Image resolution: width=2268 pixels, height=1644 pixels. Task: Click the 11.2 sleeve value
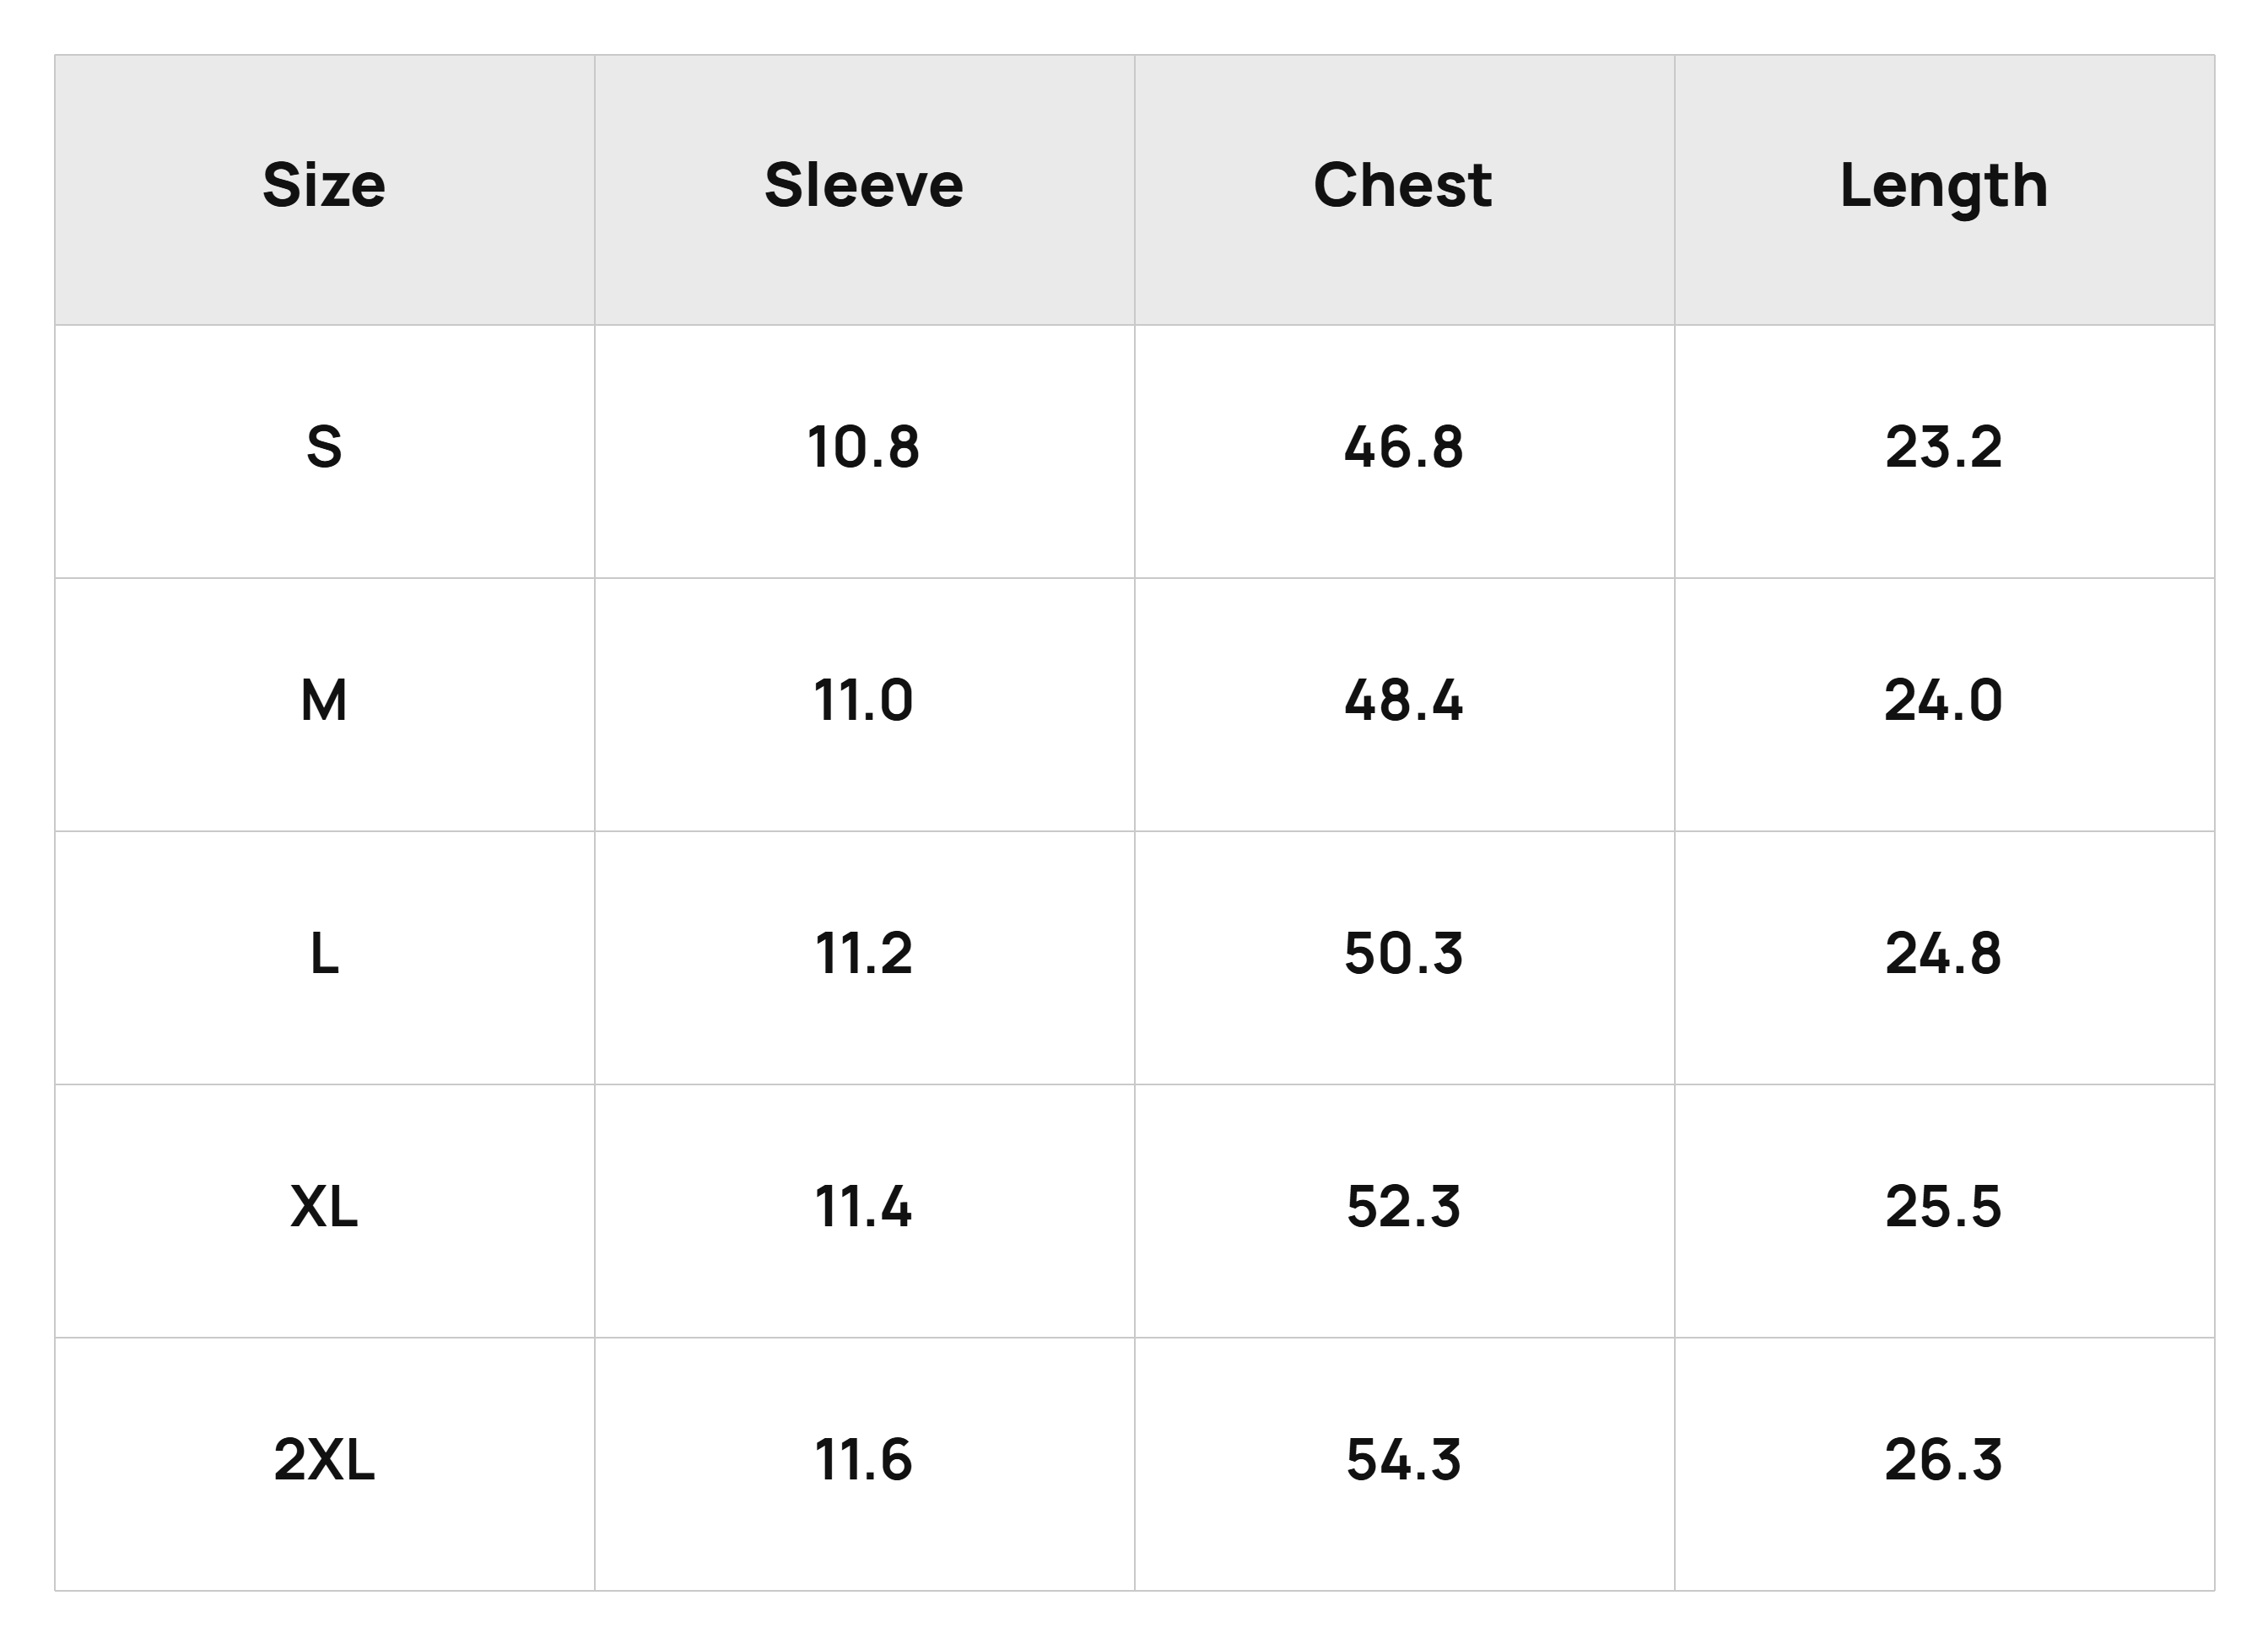[864, 953]
